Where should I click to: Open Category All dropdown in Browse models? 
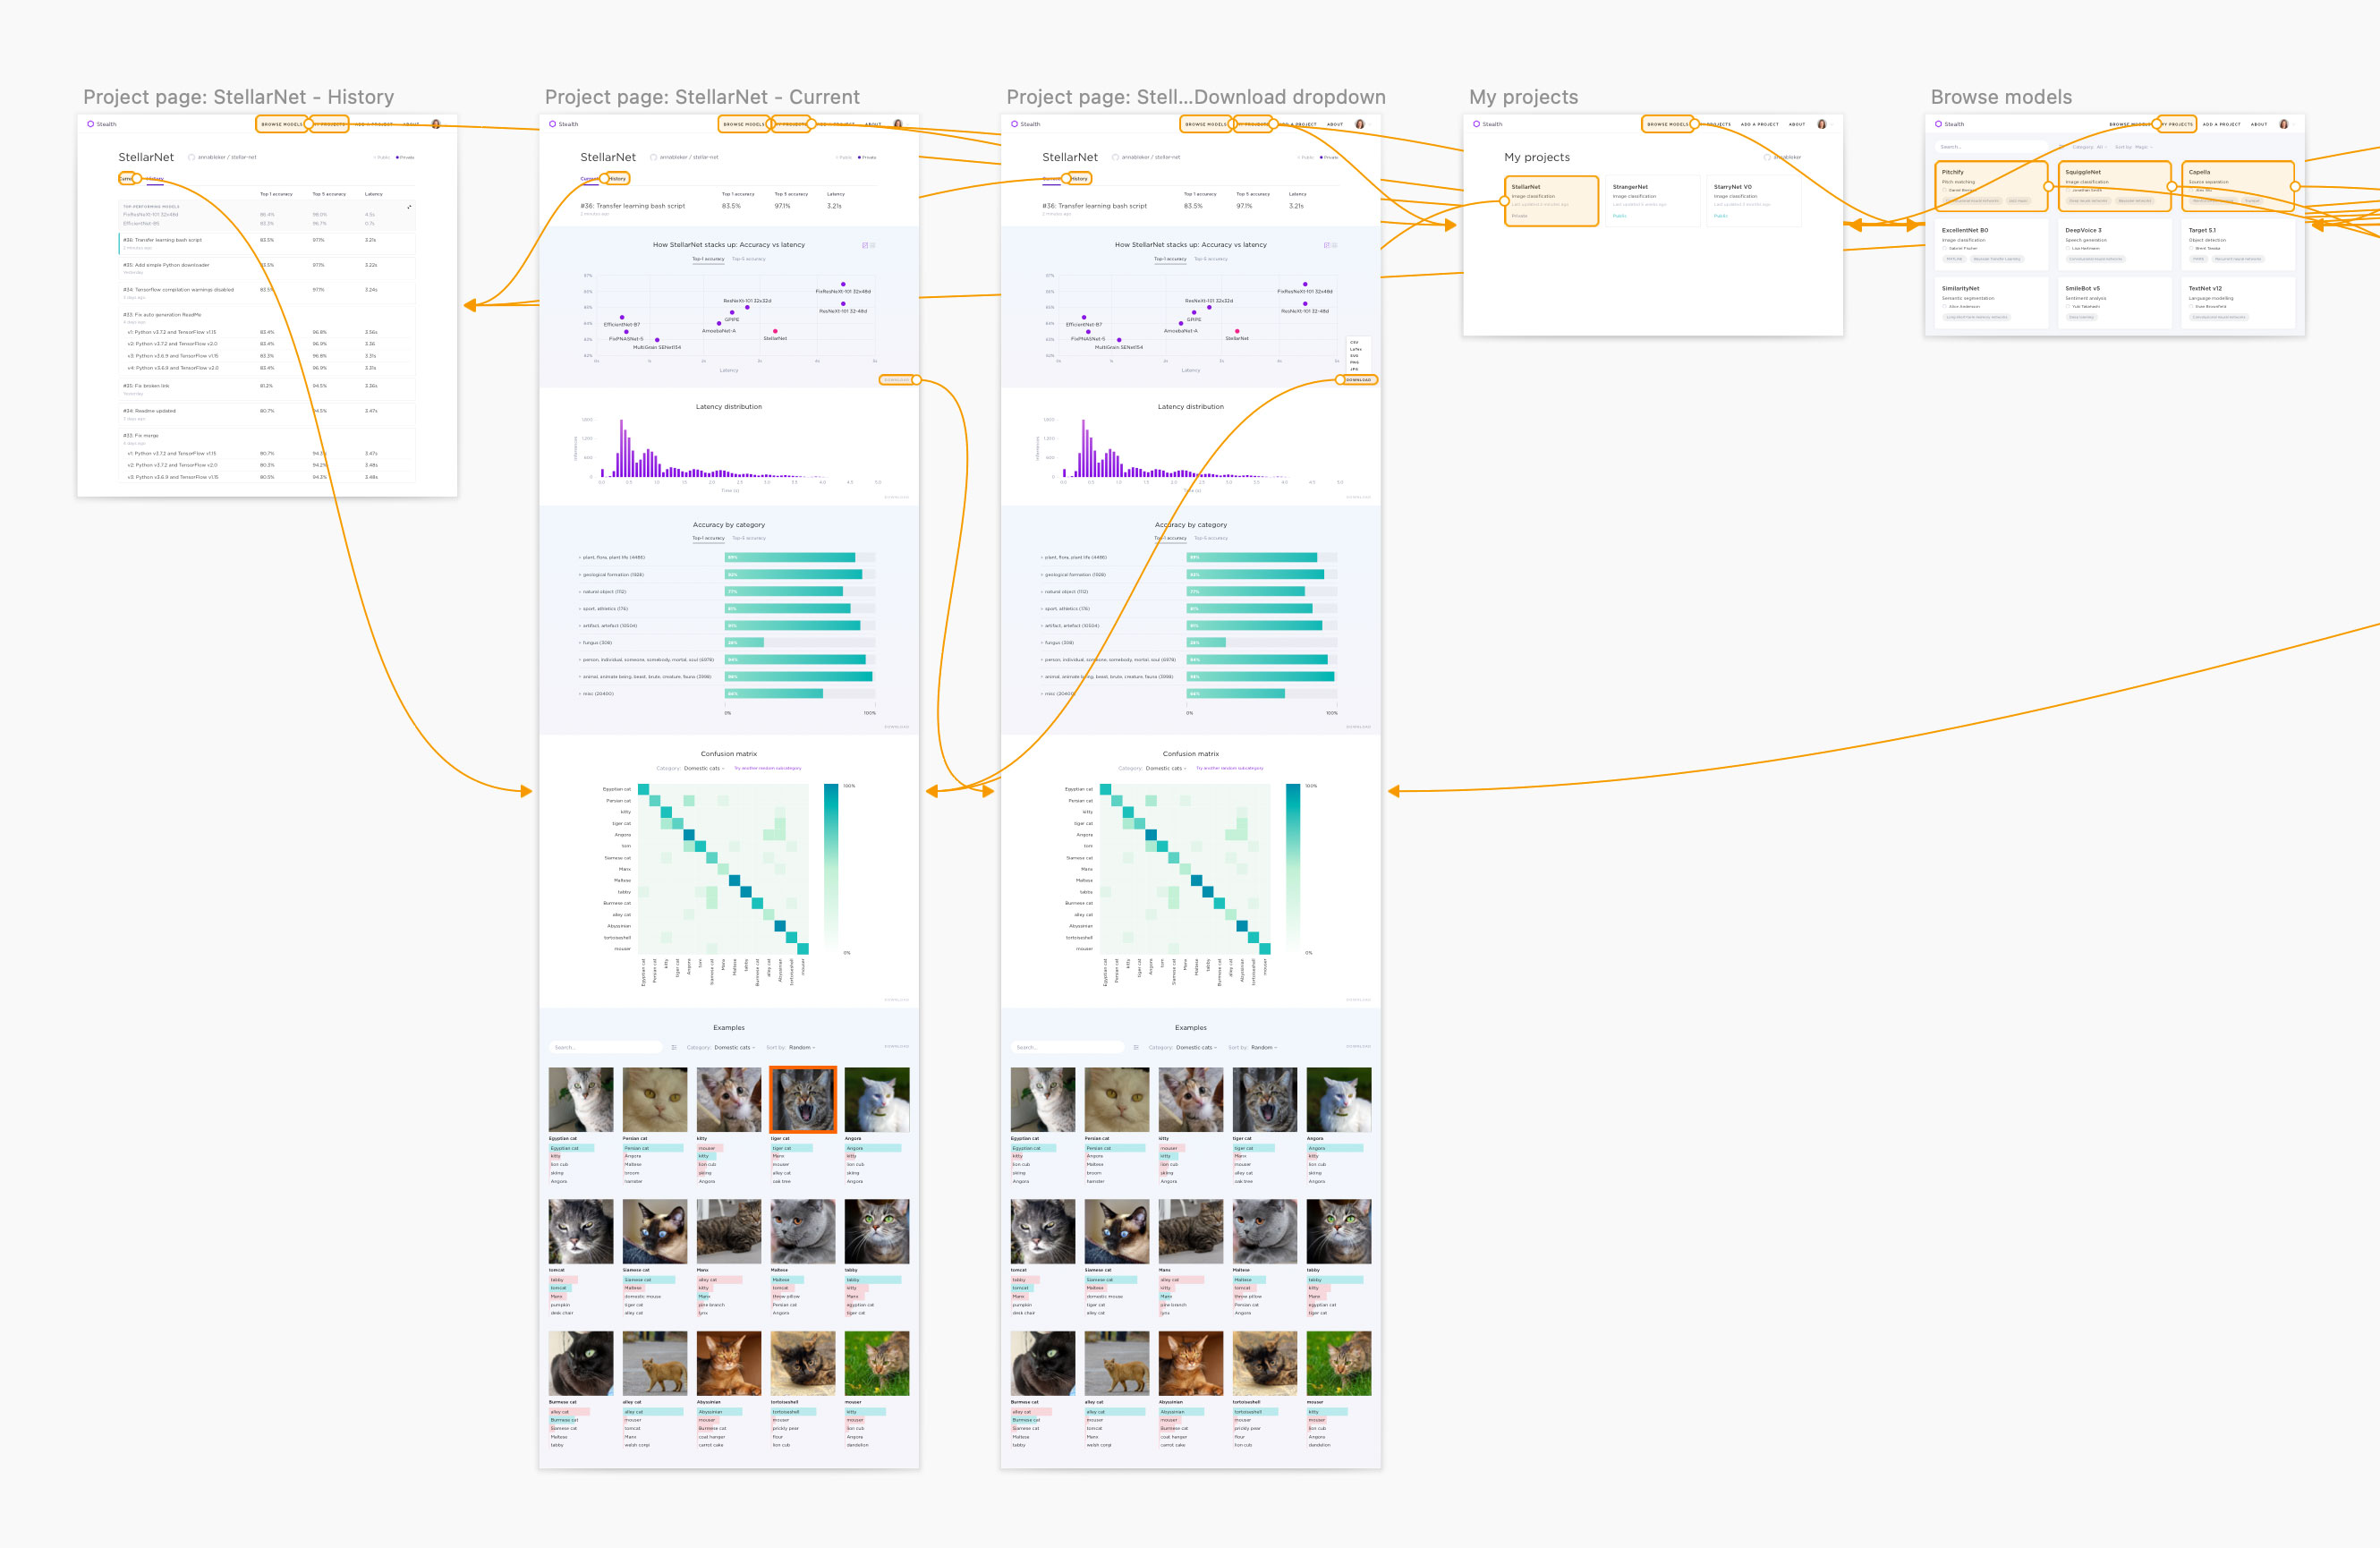(2101, 147)
